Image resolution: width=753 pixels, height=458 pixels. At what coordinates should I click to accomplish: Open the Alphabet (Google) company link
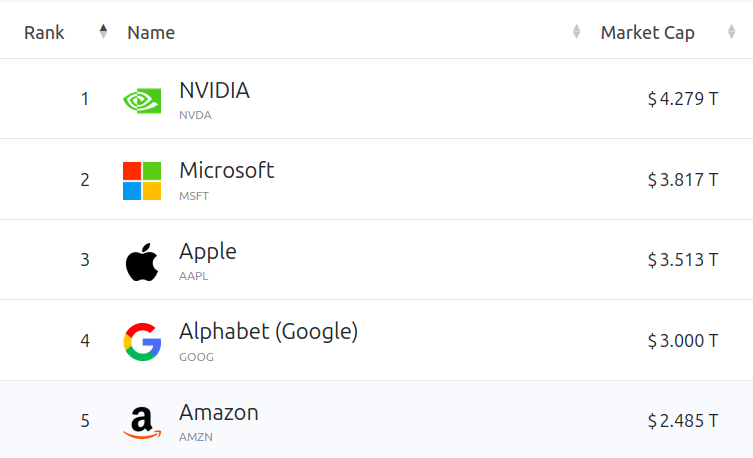[x=268, y=331]
